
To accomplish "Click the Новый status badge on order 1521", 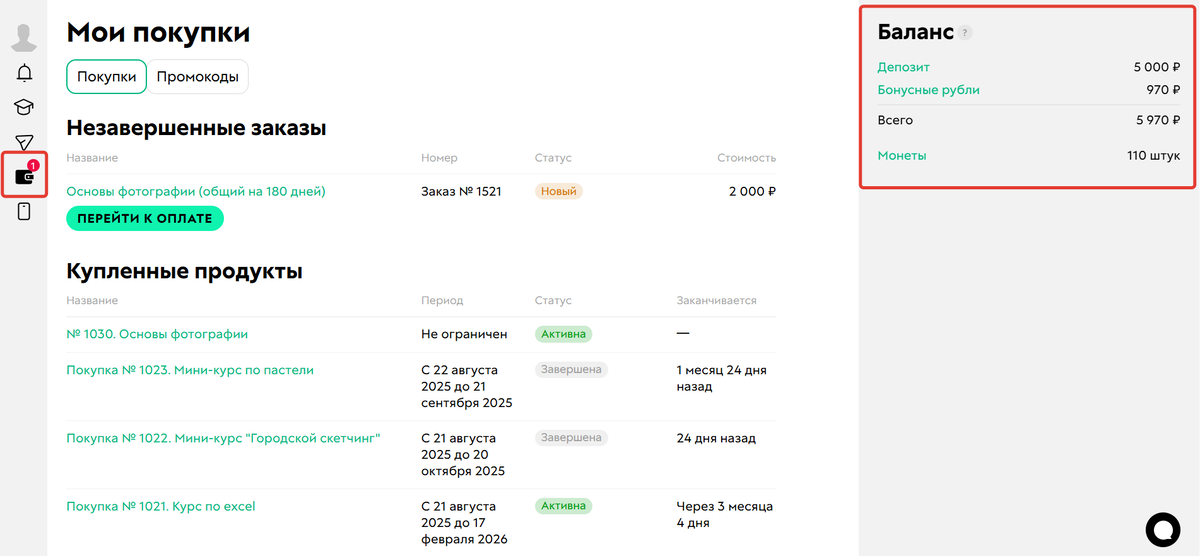I will [559, 191].
